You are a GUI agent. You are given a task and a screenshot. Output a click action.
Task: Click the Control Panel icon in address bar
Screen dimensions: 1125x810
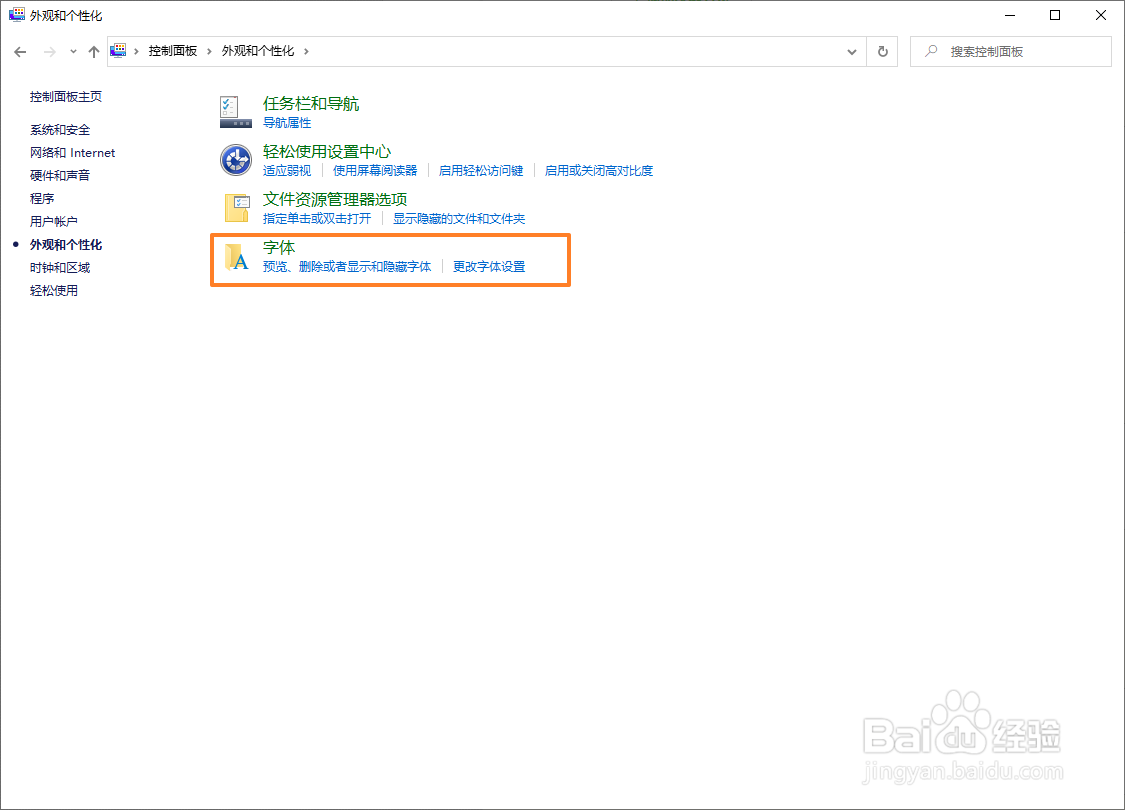click(x=118, y=50)
